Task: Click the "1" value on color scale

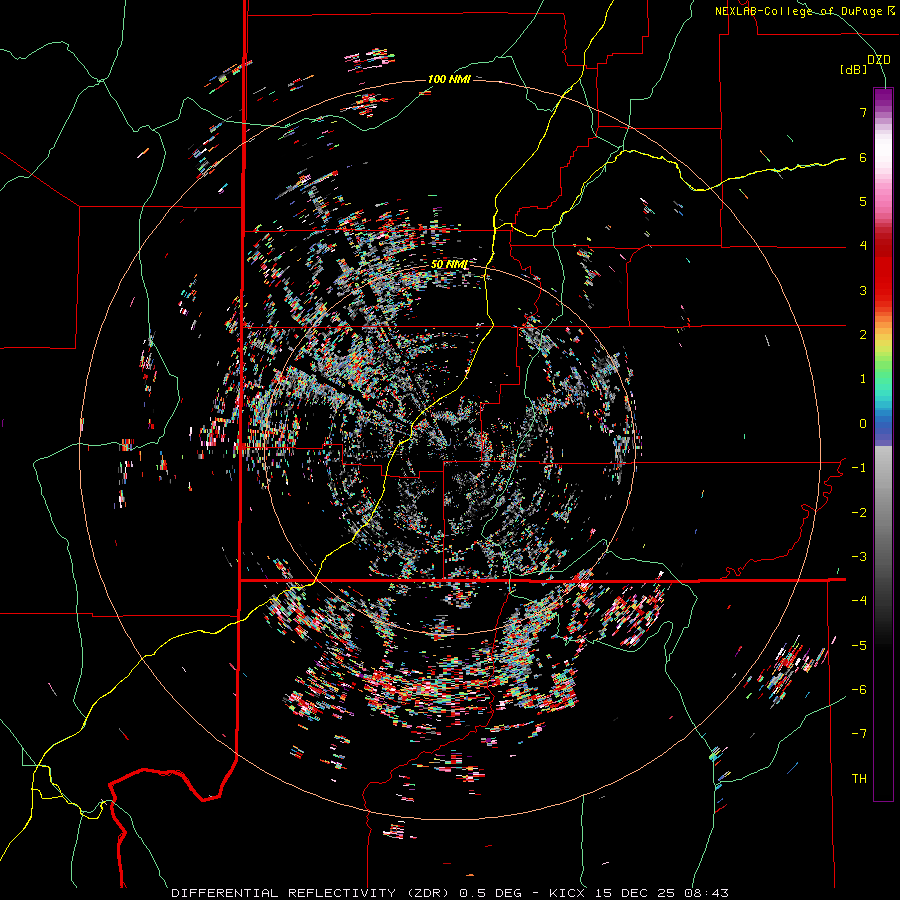Action: [x=863, y=379]
